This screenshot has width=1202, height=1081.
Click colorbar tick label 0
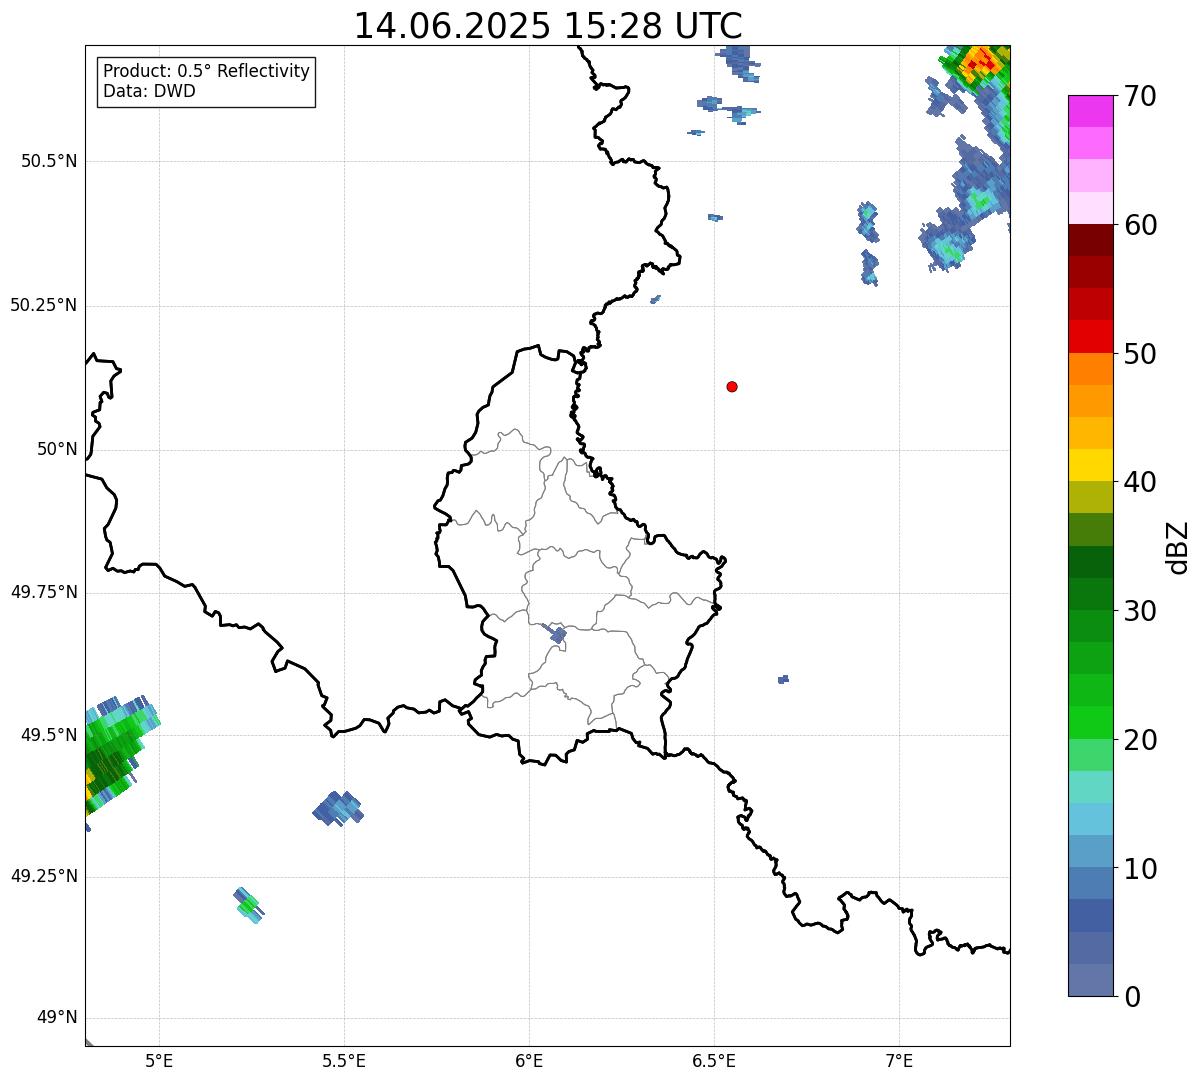[x=1131, y=997]
